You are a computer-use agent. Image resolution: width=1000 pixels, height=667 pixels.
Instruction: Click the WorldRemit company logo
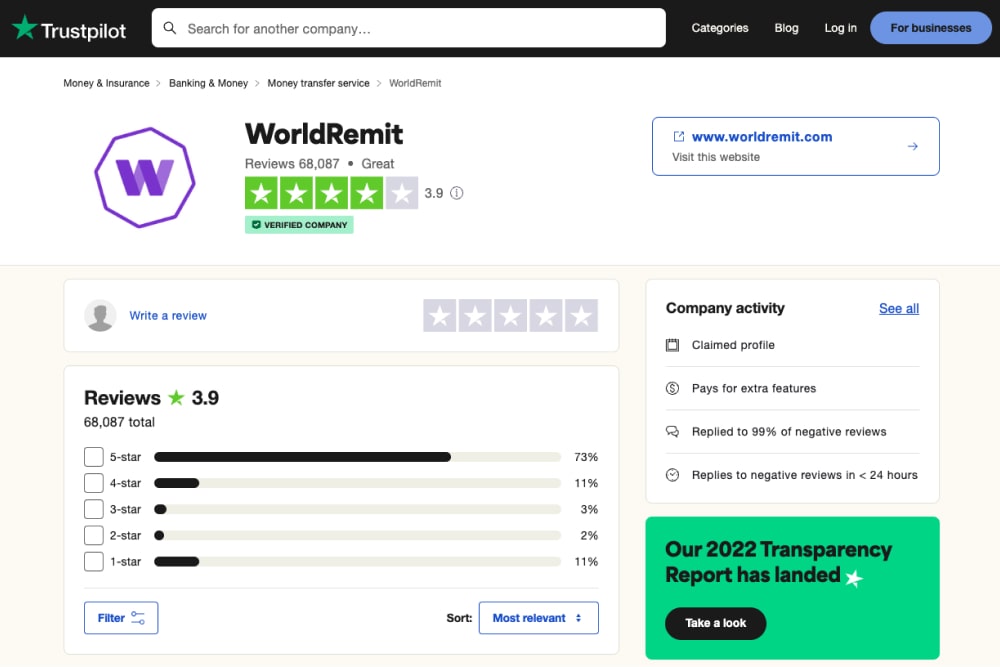145,177
